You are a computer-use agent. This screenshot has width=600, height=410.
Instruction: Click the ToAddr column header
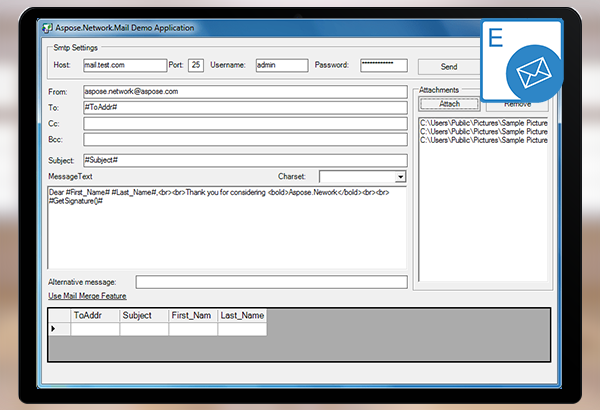click(95, 315)
